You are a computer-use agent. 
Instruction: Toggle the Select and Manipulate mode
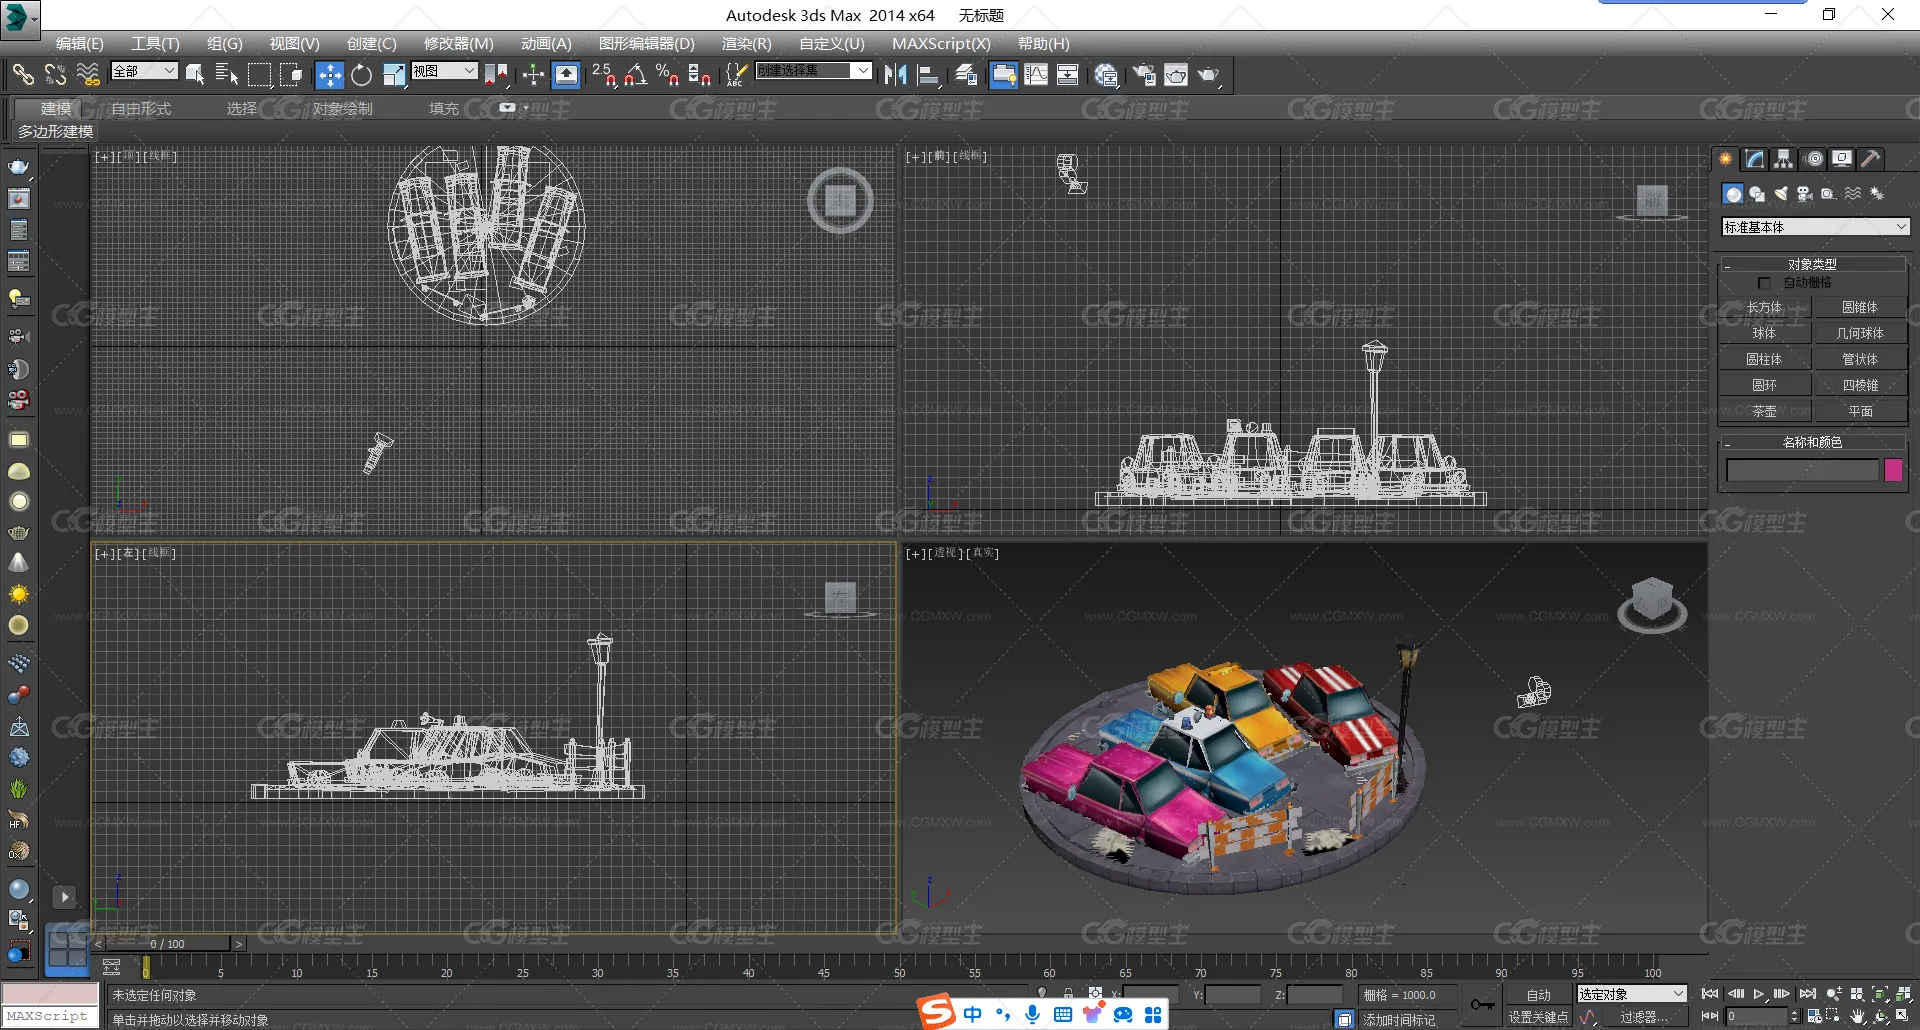coord(533,75)
